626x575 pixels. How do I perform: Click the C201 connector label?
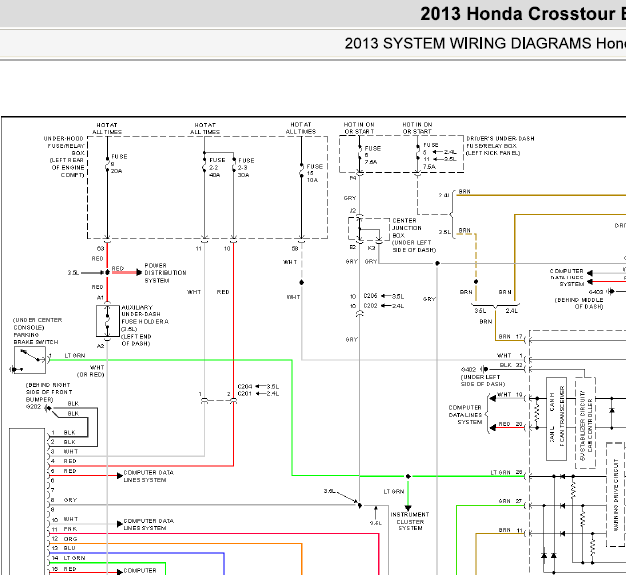point(245,394)
